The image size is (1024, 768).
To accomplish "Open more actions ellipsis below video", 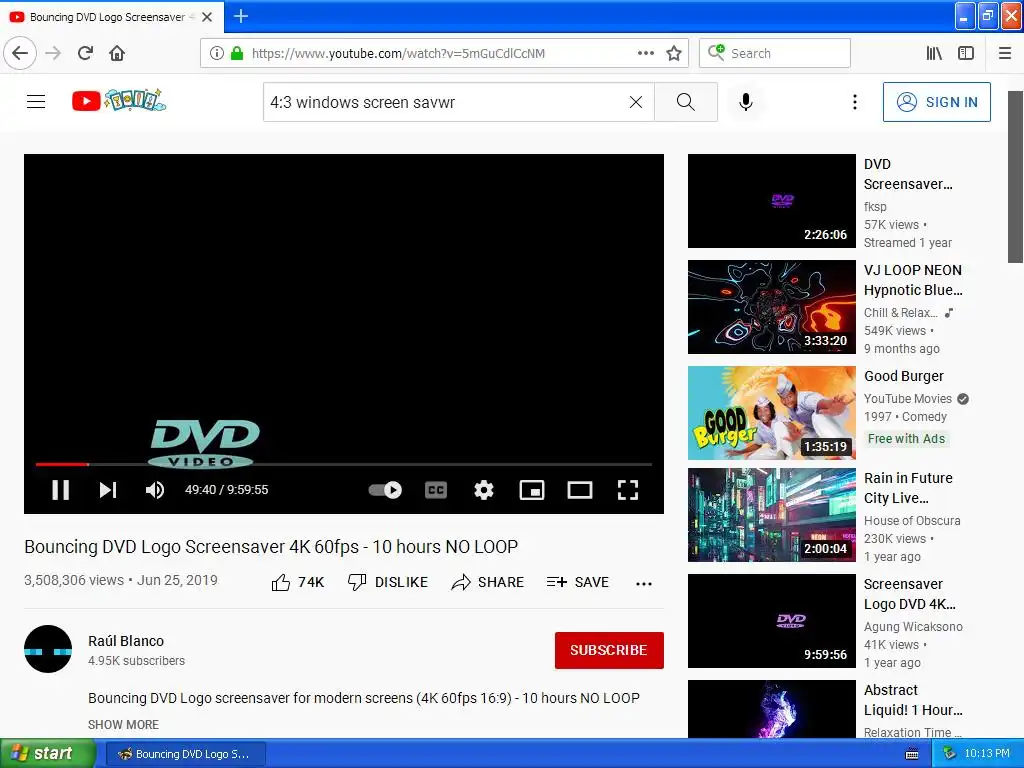I will pyautogui.click(x=644, y=583).
